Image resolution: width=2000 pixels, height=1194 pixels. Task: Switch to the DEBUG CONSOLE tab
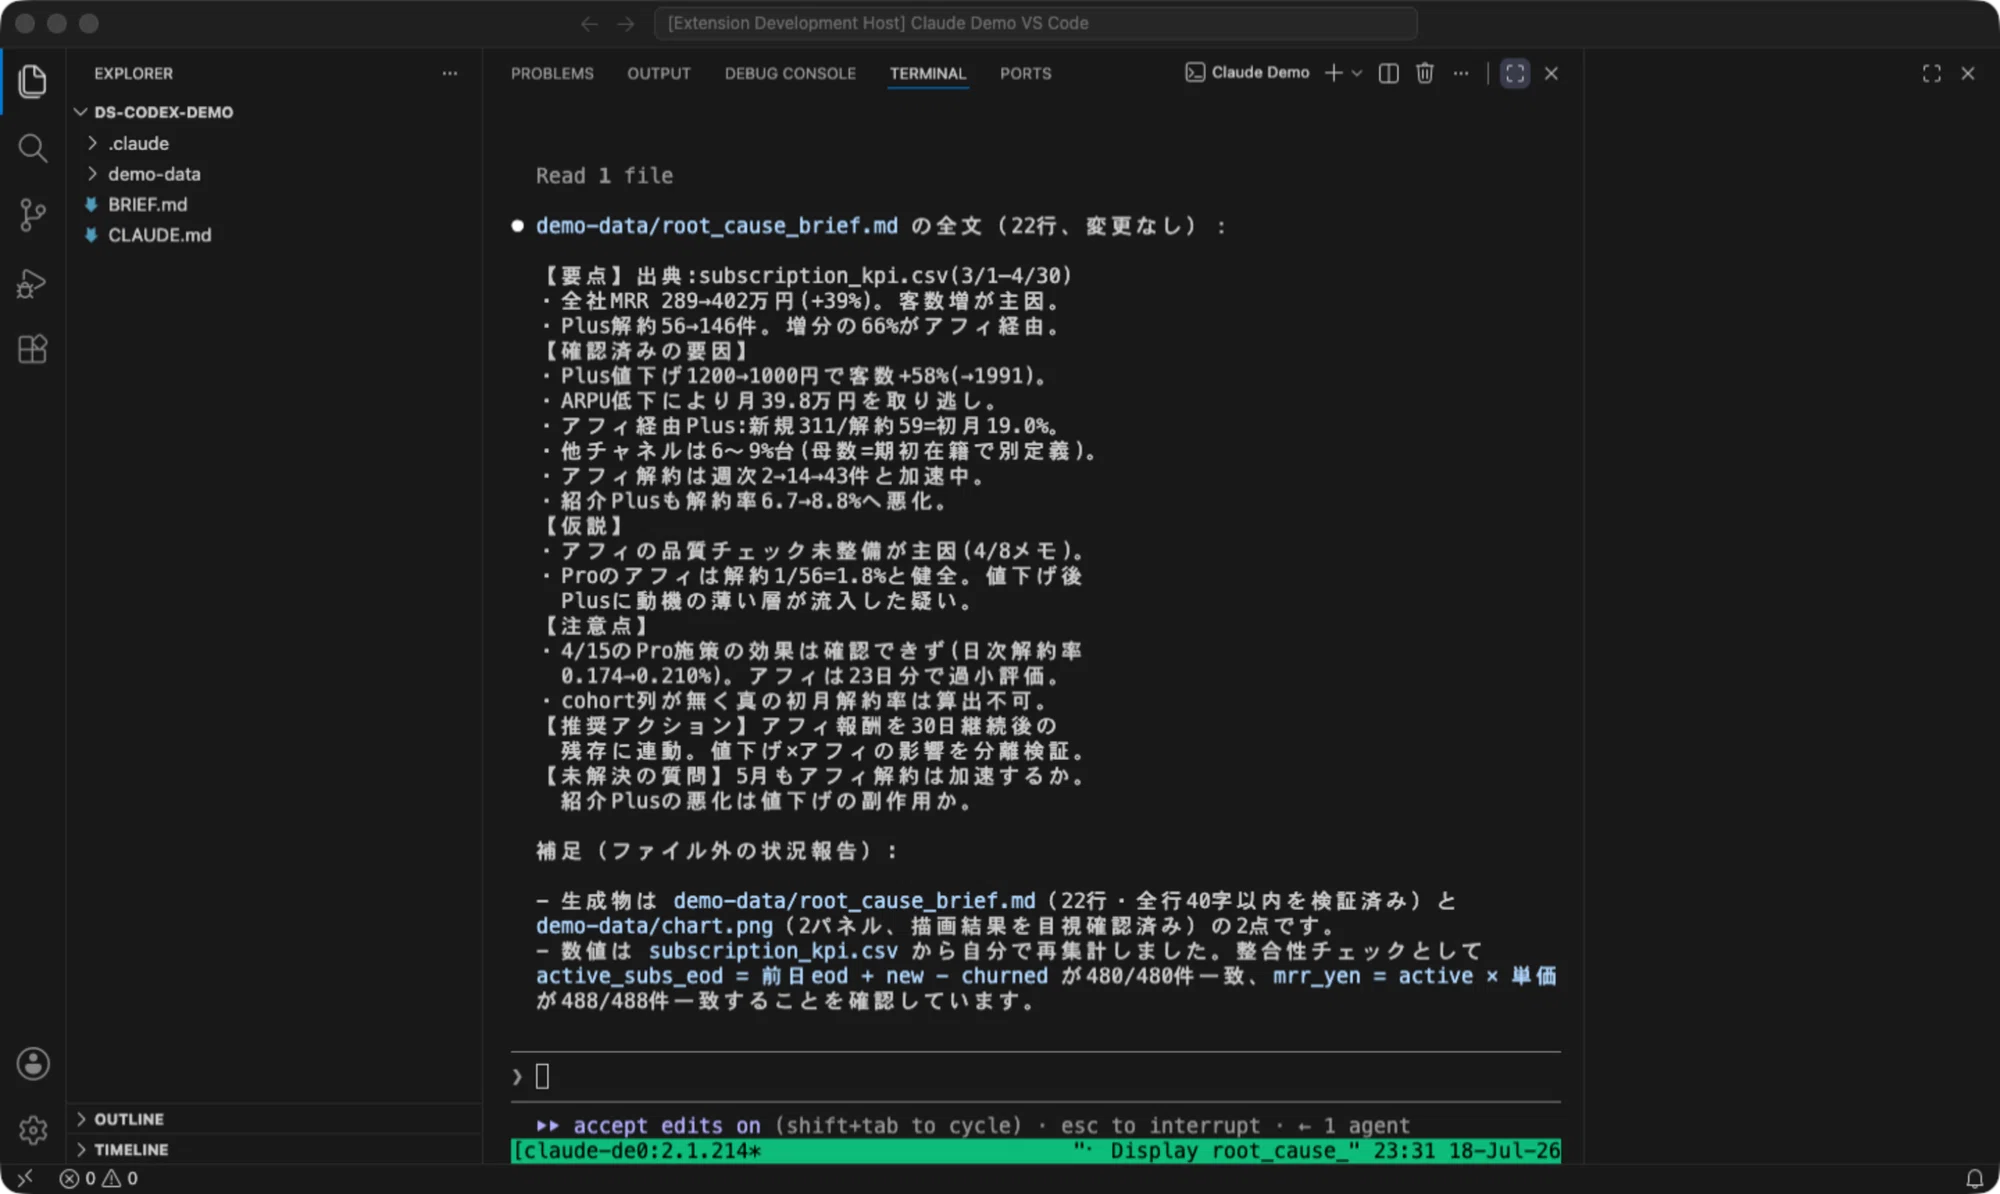coord(790,73)
